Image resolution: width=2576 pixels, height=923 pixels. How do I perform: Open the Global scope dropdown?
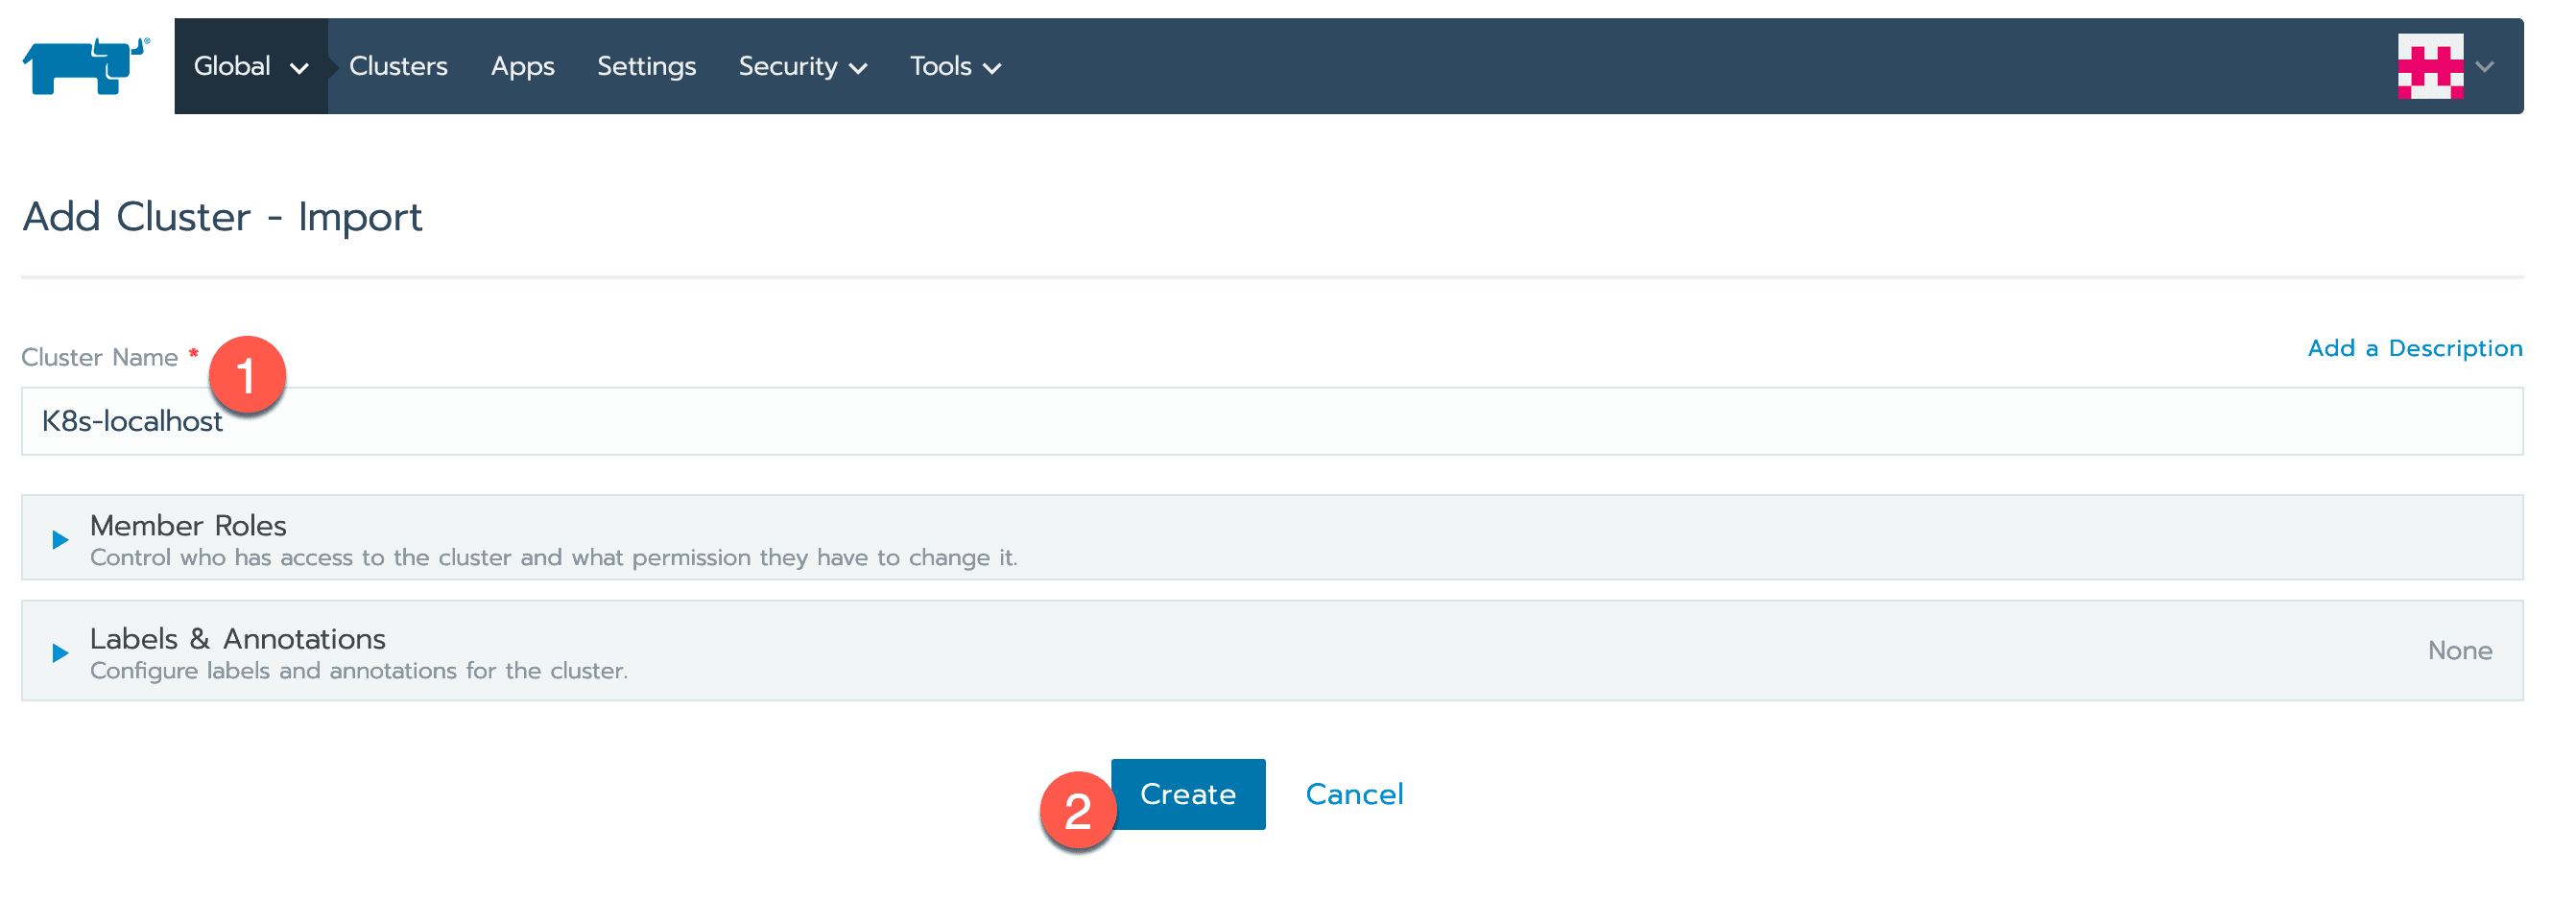click(x=251, y=66)
